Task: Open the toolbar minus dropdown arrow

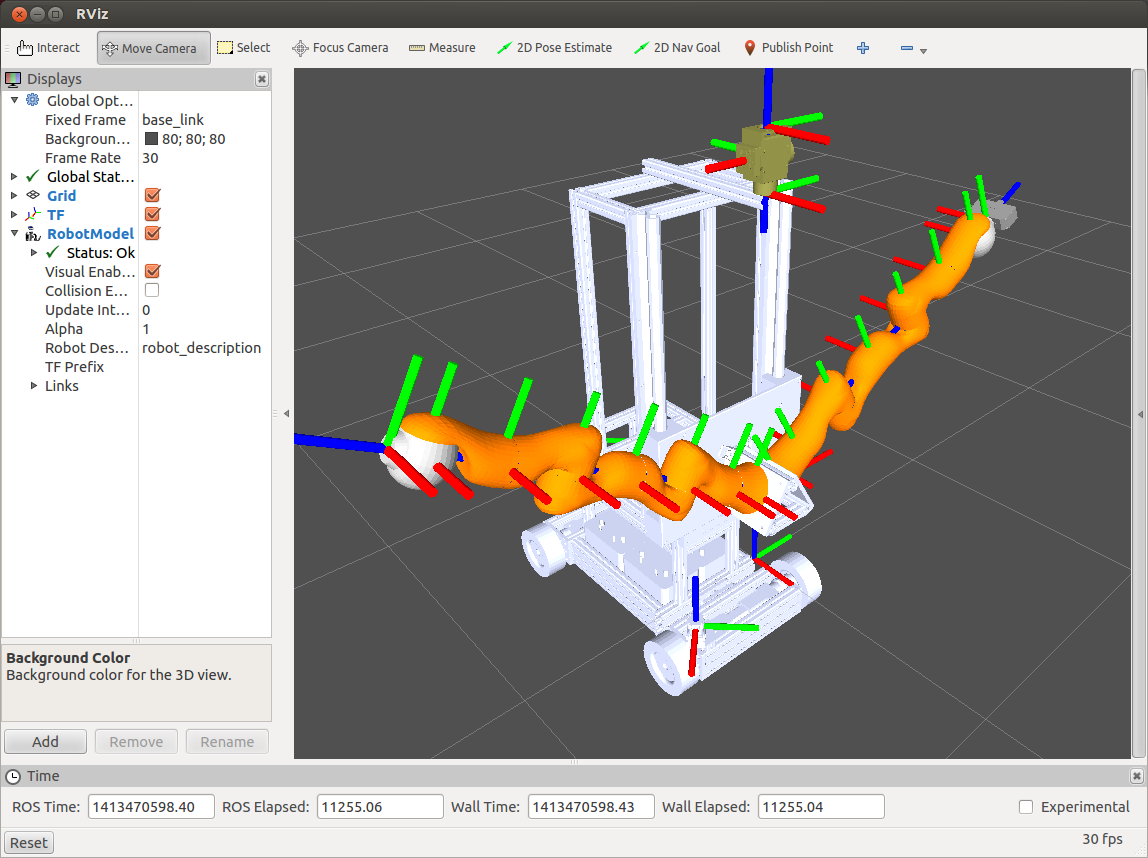Action: tap(923, 51)
